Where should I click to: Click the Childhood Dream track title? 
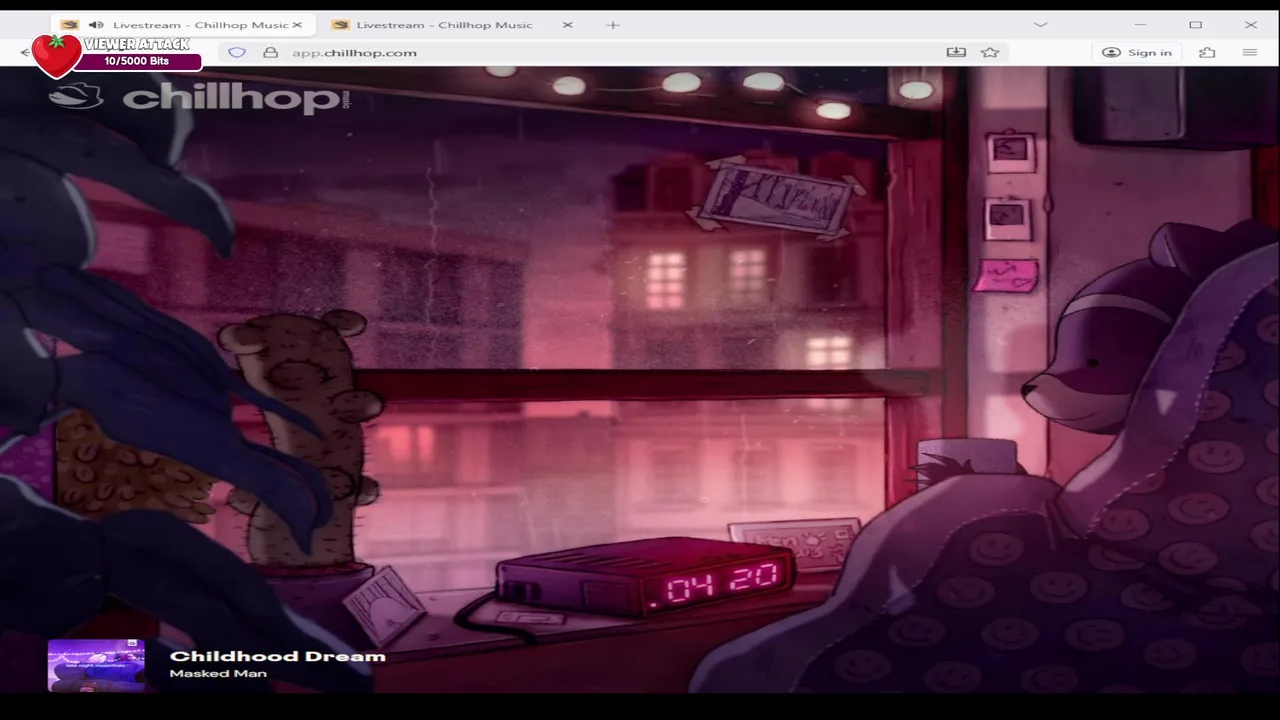click(x=277, y=656)
